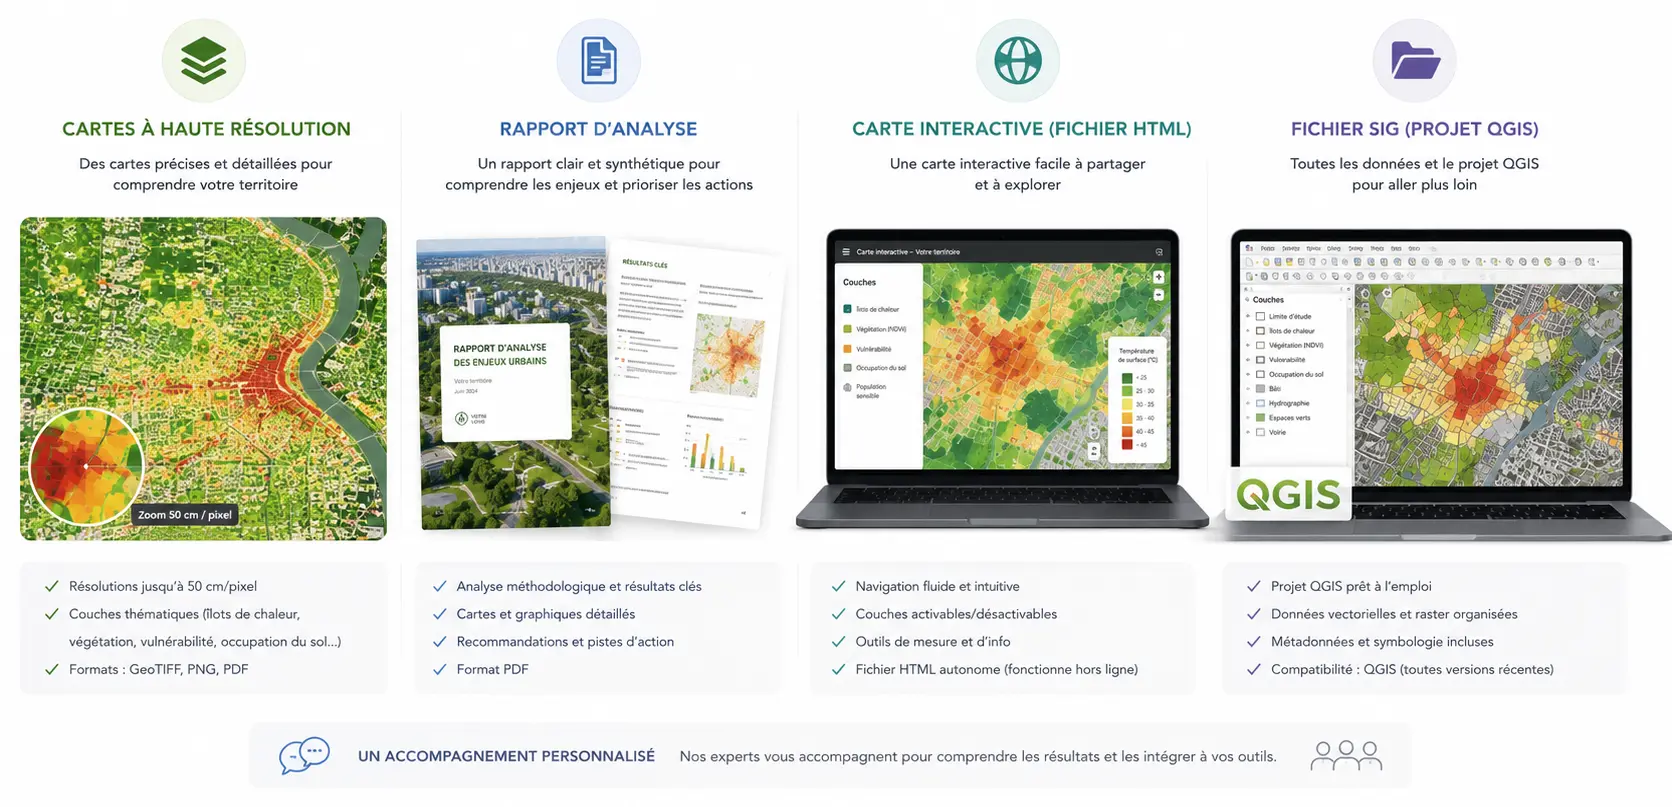Select Vulnérabilité layer in interactive map panel
This screenshot has width=1672, height=807.
pos(867,349)
